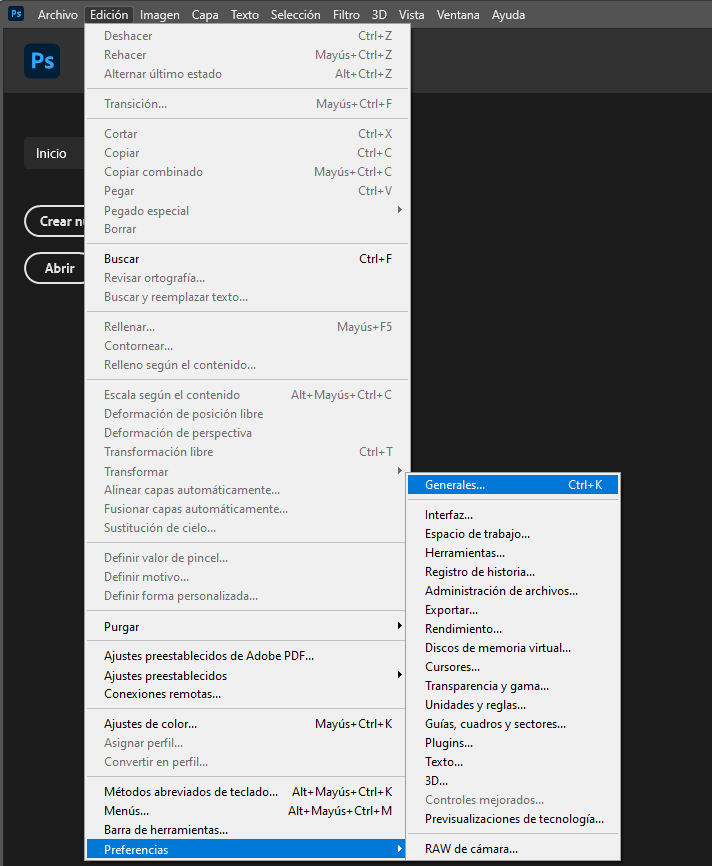712x866 pixels.
Task: Expand the Preferencias submenu arrow
Action: coord(399,849)
